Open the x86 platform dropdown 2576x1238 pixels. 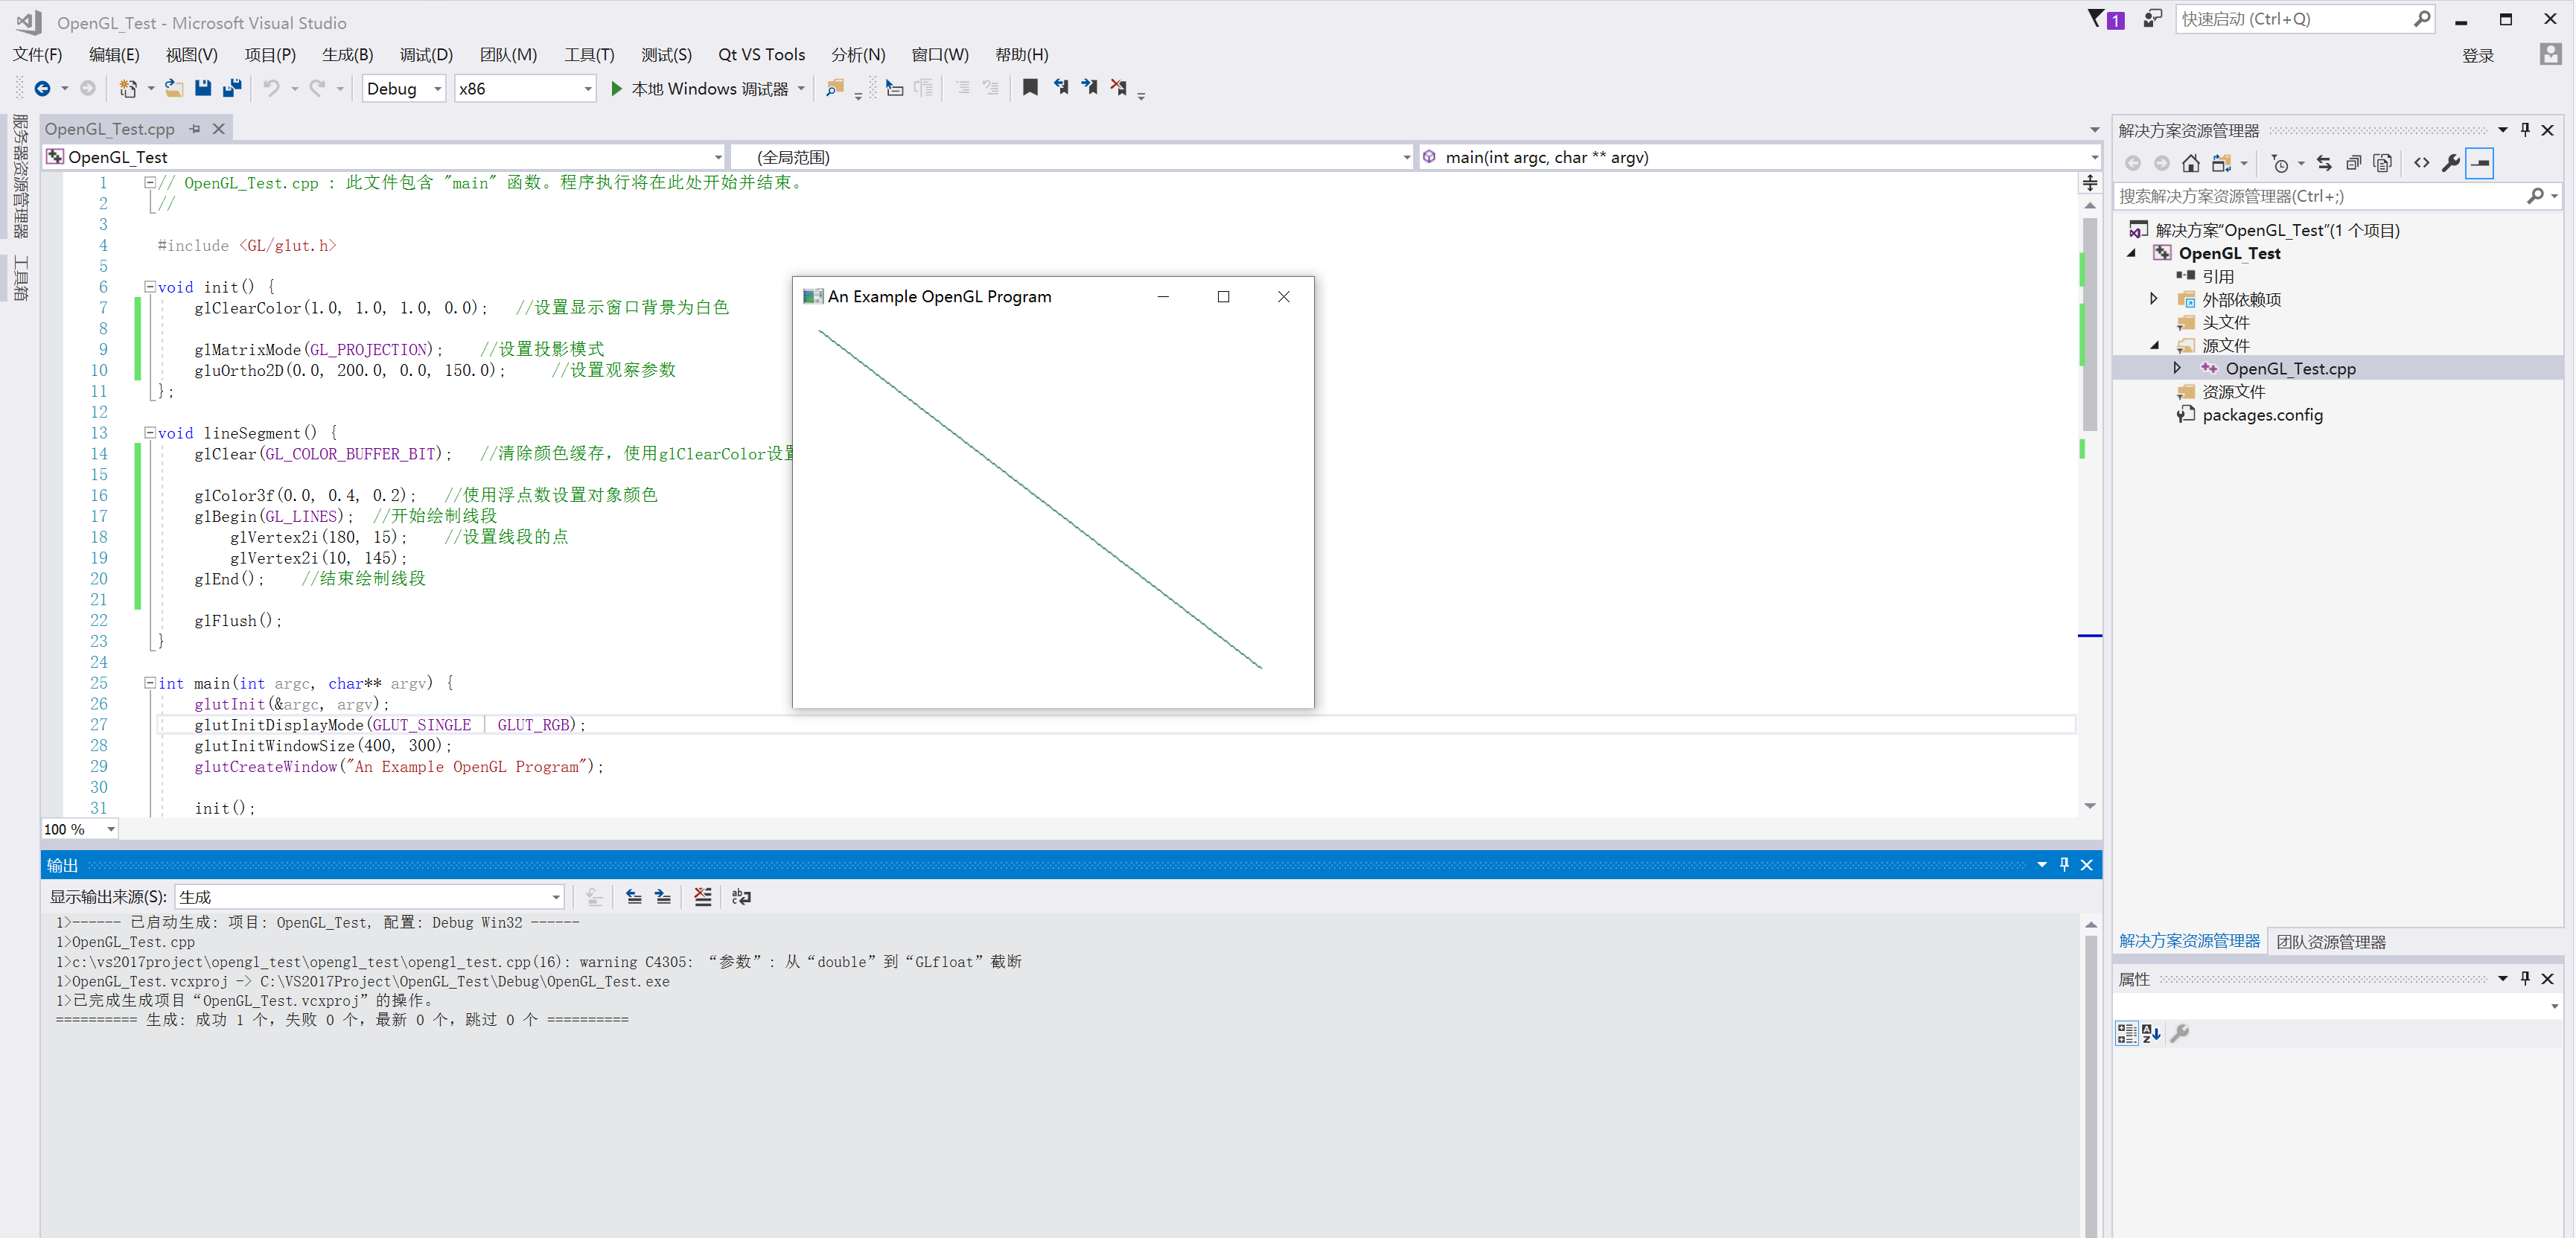(x=587, y=89)
